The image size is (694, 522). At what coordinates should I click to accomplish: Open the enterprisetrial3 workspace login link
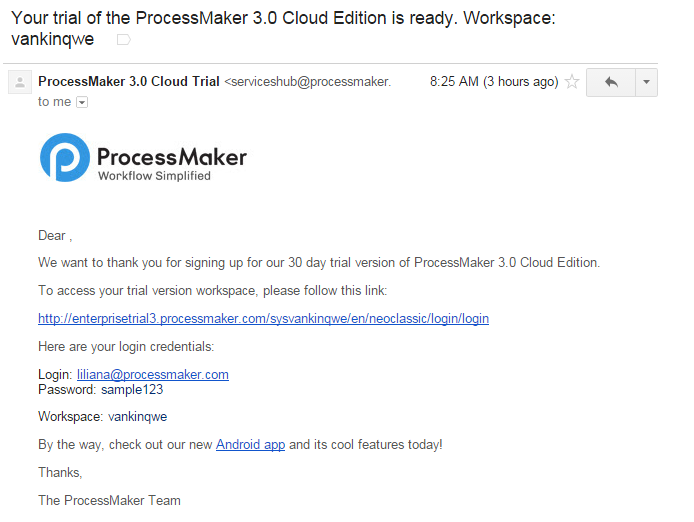pos(263,318)
